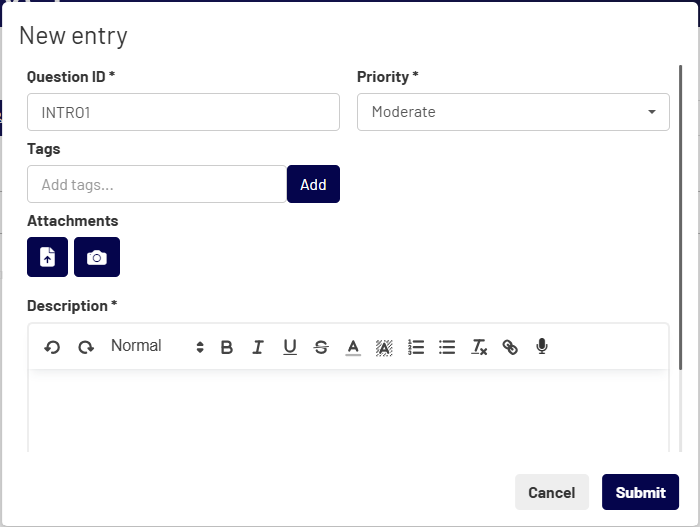Upload a file attachment
Screen dimensions: 700x527
click(x=47, y=257)
